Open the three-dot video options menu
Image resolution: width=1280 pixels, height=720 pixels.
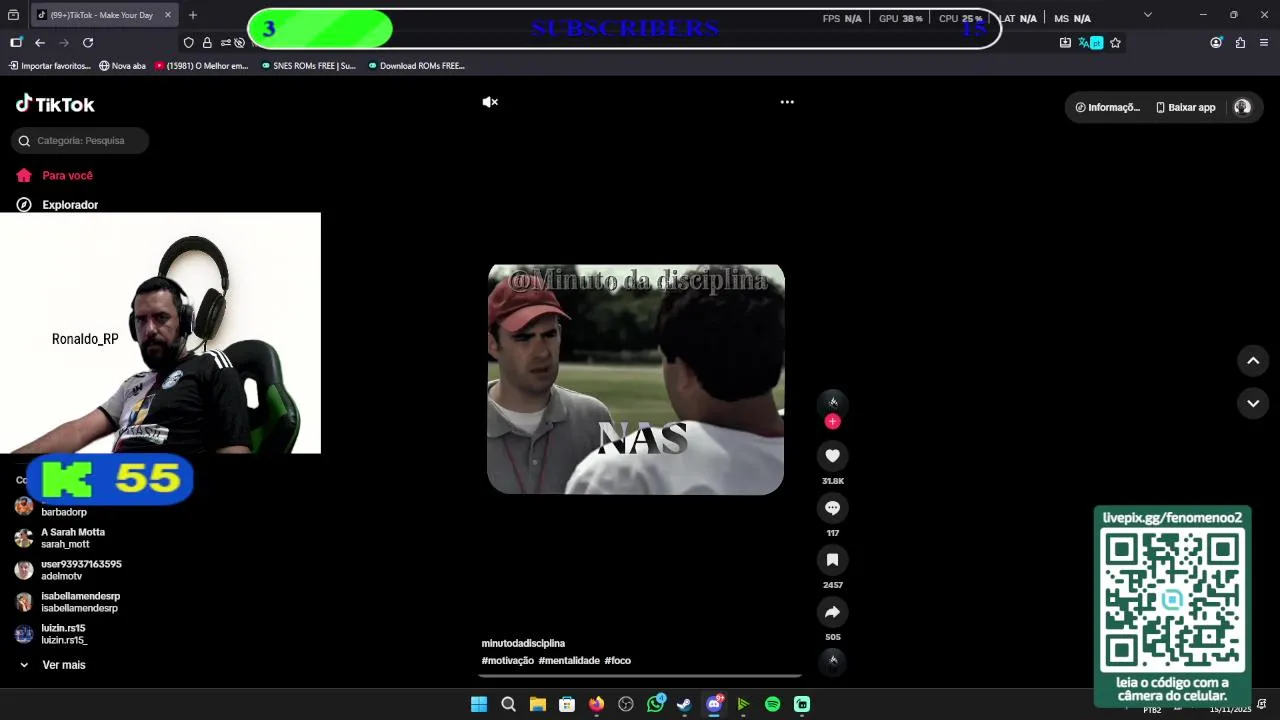787,102
